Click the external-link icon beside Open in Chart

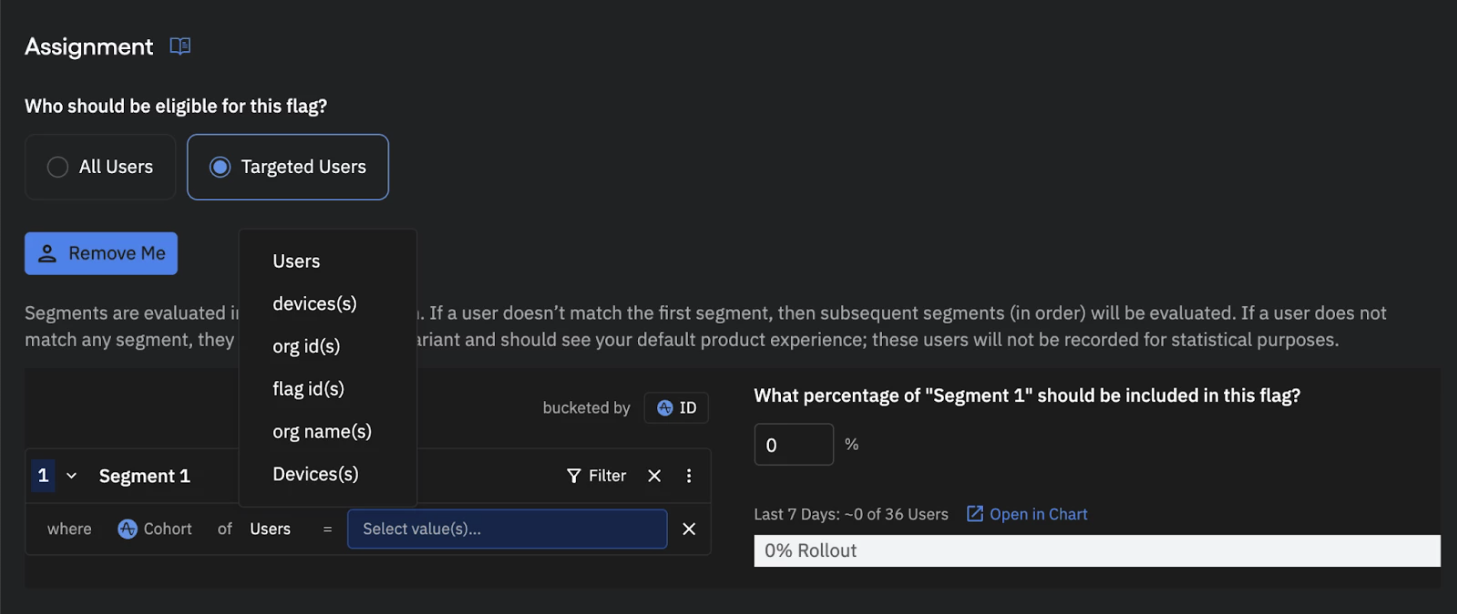pyautogui.click(x=973, y=513)
